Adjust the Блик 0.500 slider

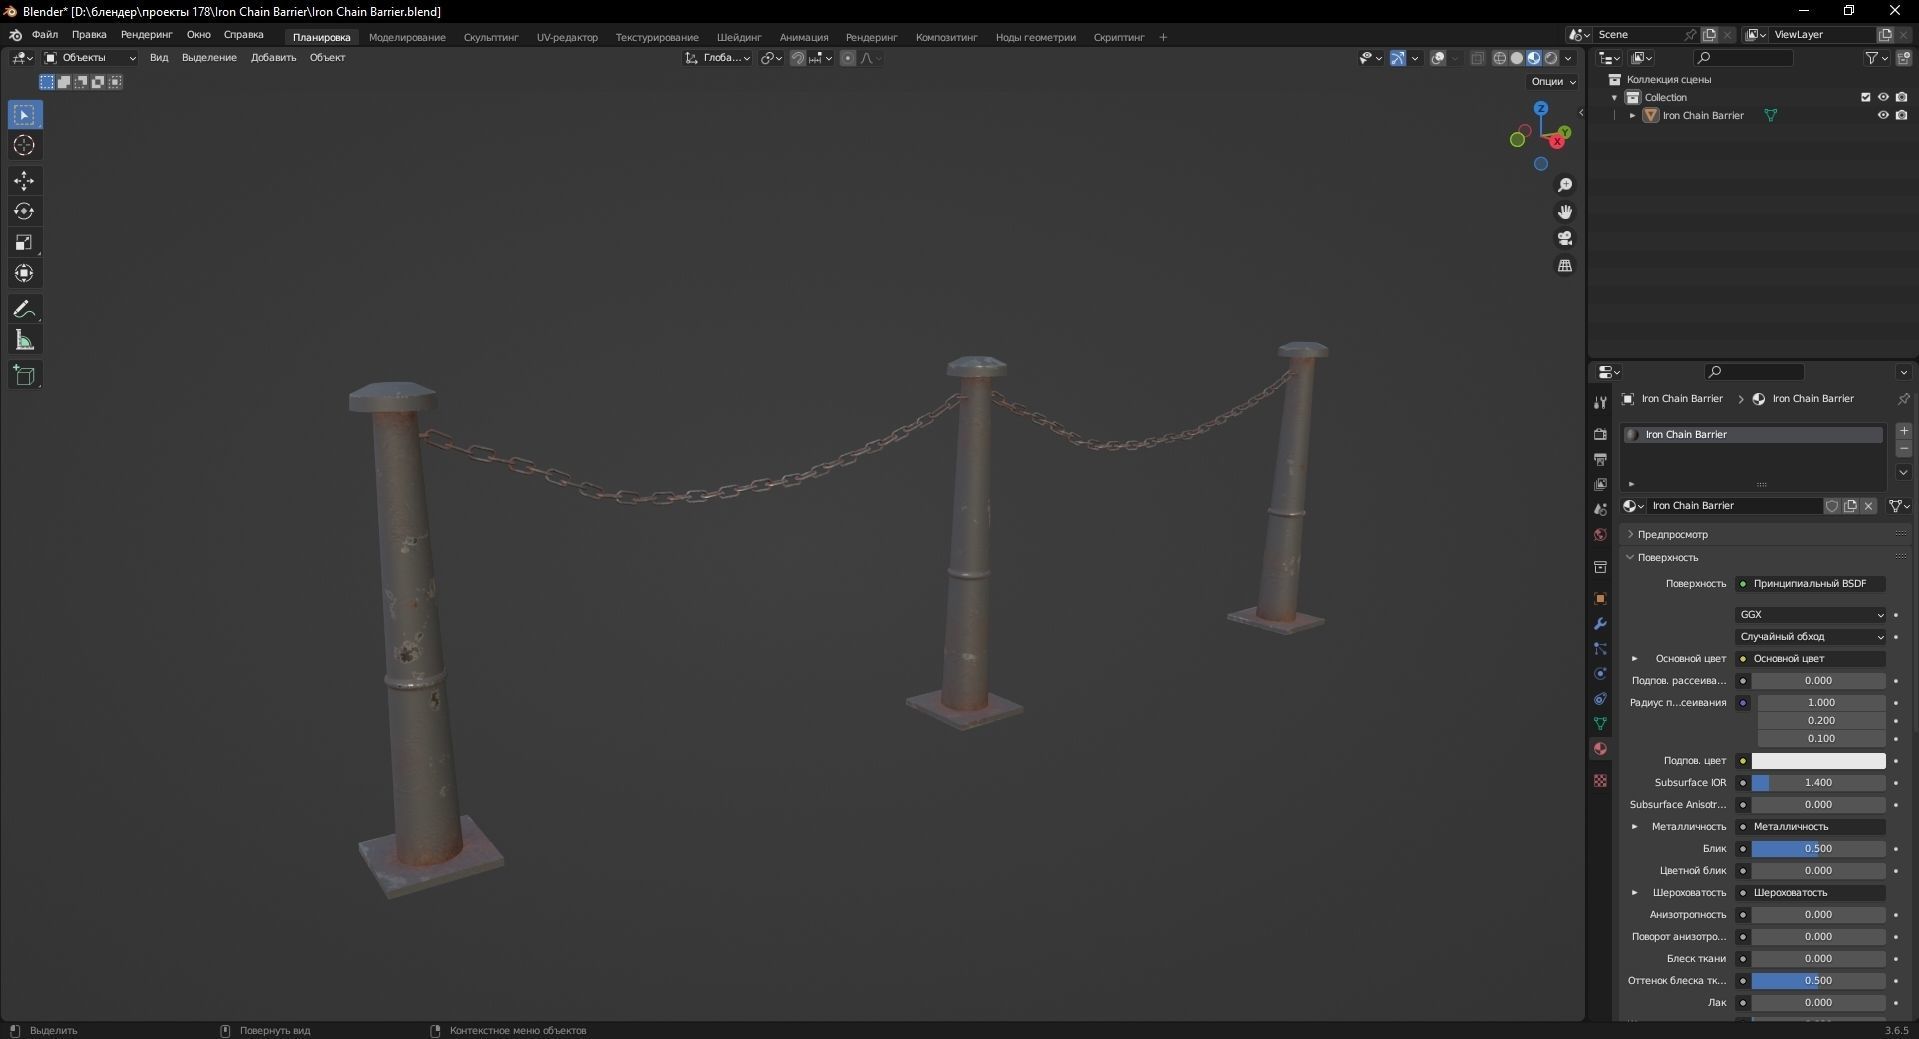point(1818,849)
